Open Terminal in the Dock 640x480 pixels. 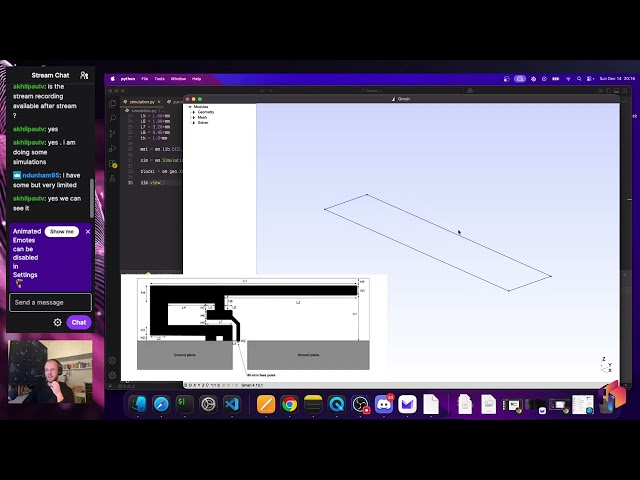click(x=184, y=404)
